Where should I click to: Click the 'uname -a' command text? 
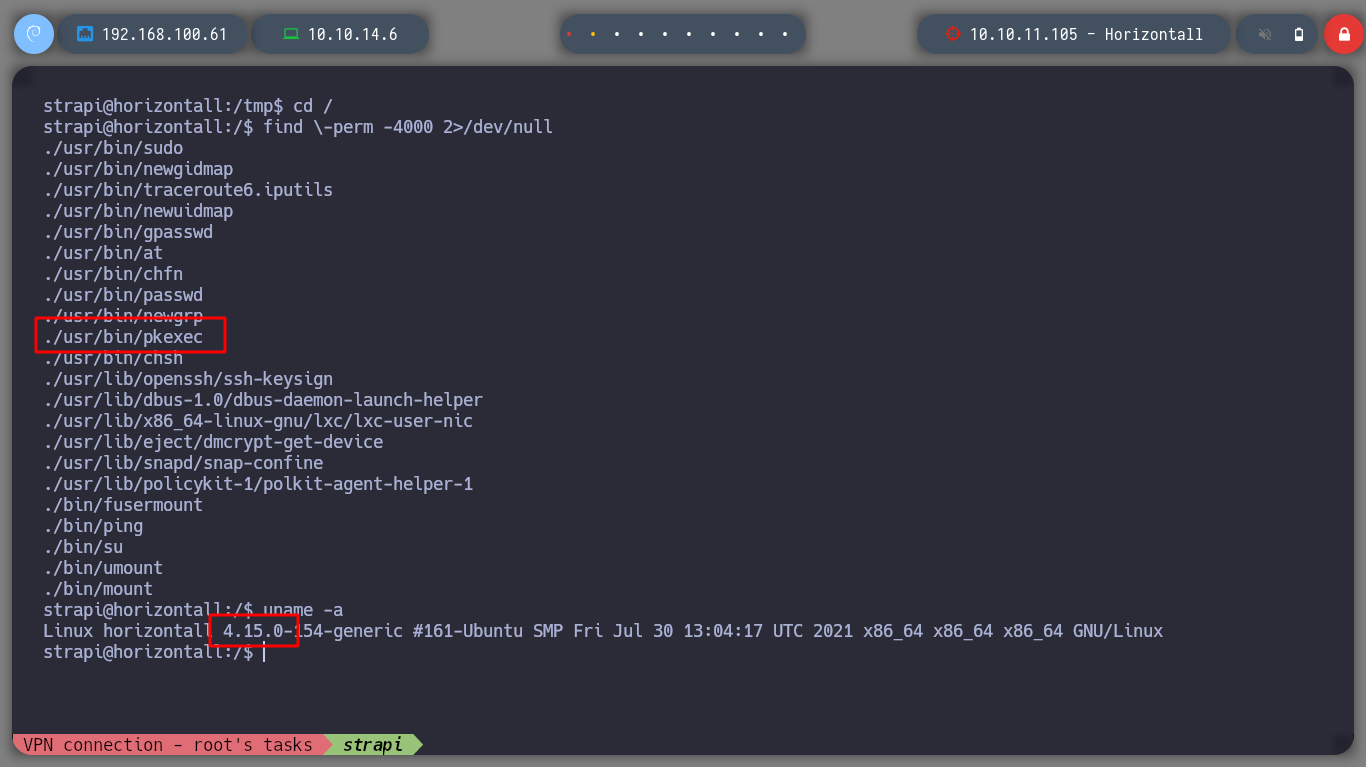(x=303, y=610)
